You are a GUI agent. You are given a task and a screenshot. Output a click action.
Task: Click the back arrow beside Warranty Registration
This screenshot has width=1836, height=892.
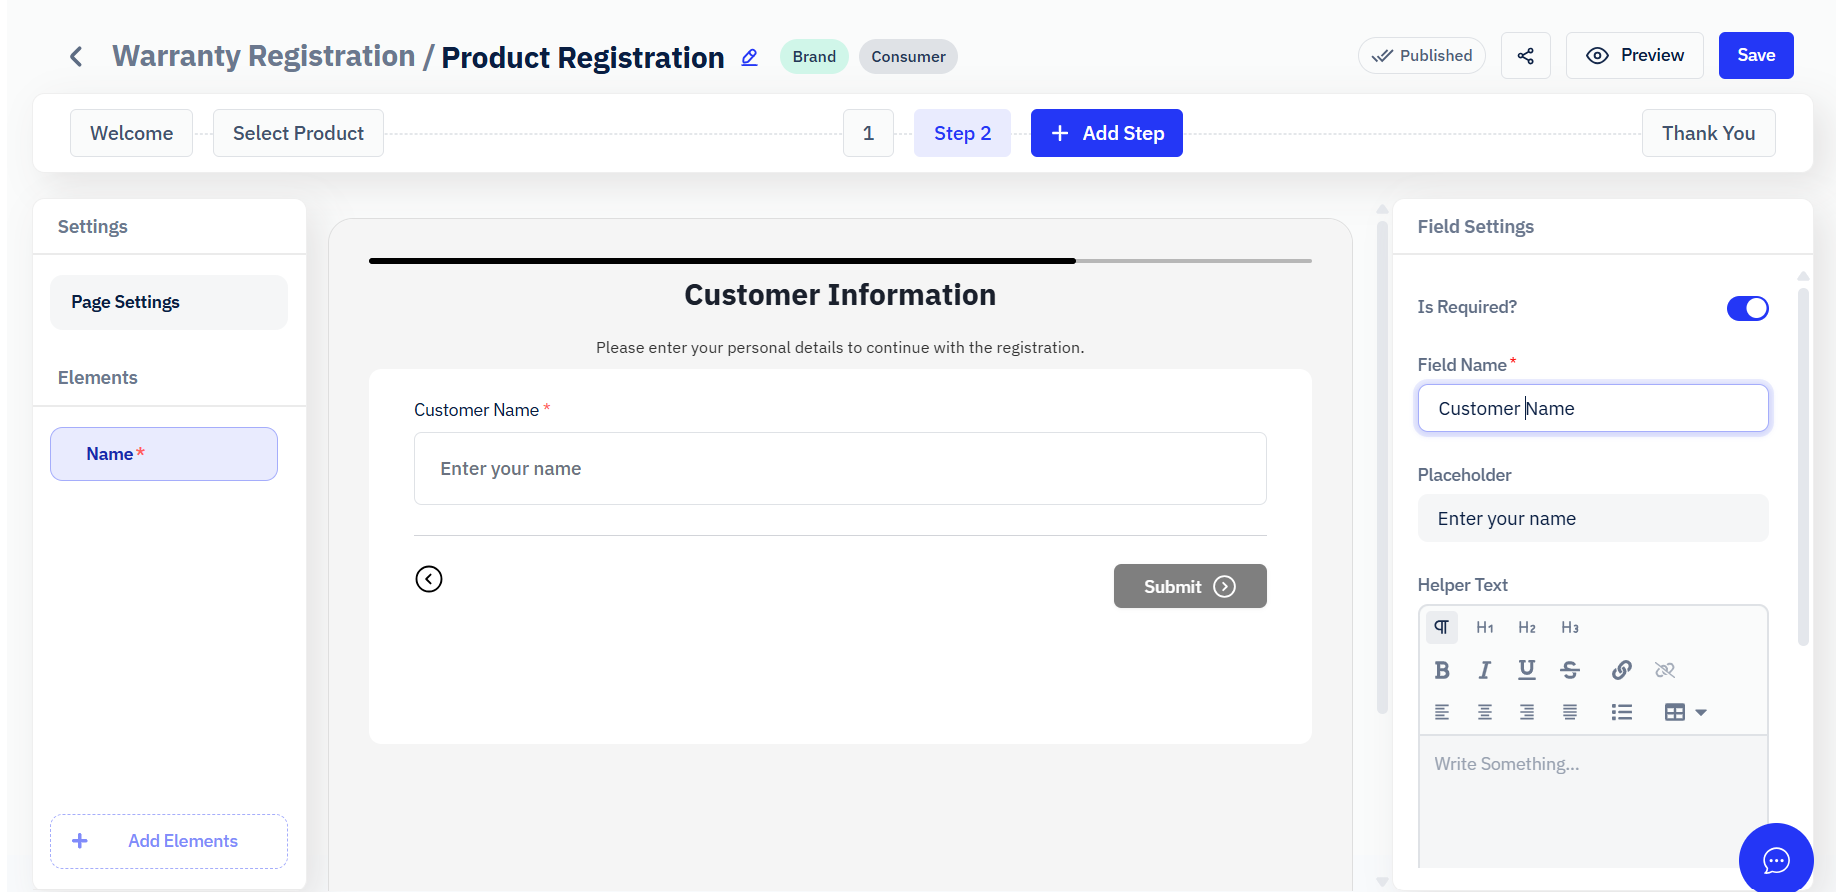[x=76, y=56]
